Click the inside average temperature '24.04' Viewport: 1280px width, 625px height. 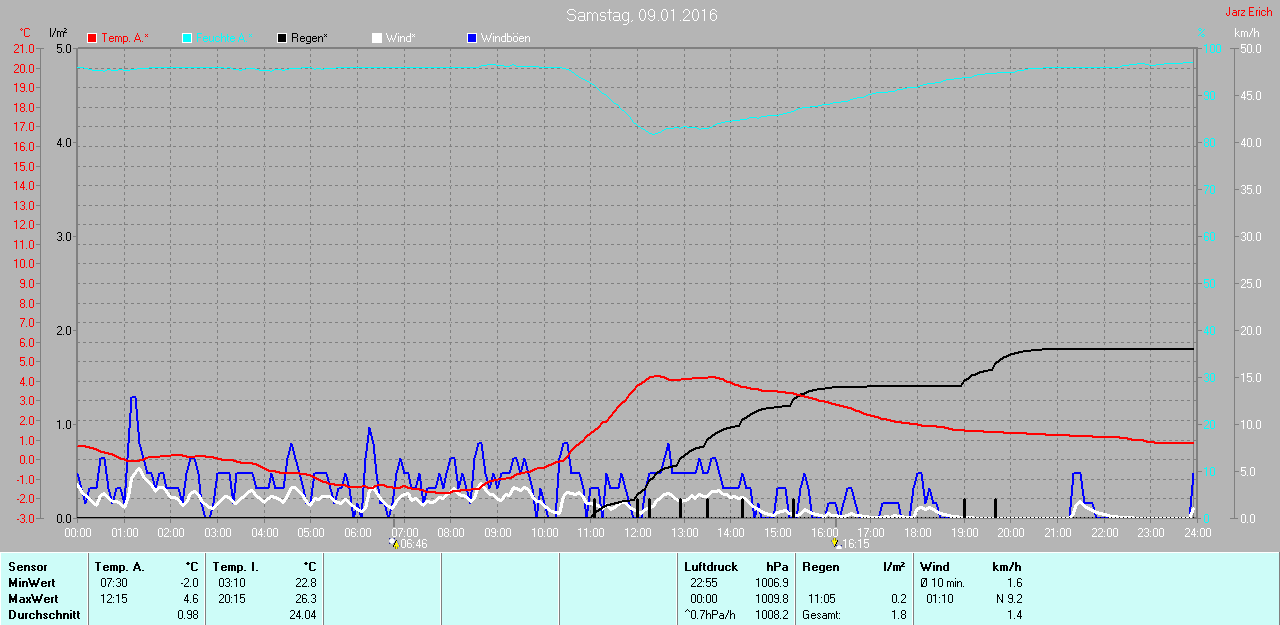302,615
